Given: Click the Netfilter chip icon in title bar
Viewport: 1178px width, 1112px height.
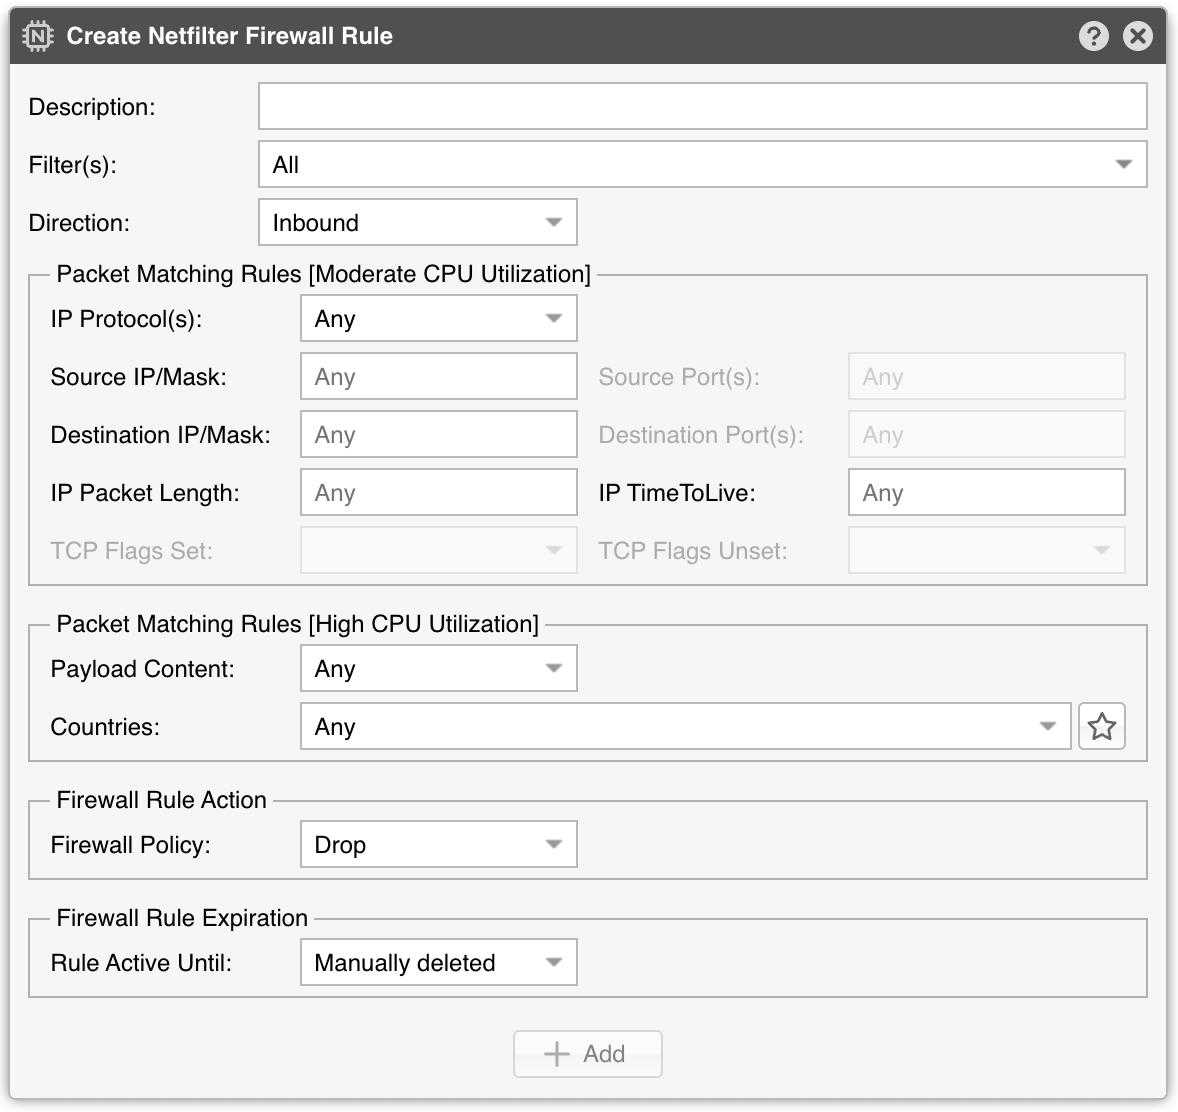Looking at the screenshot, I should click(38, 36).
